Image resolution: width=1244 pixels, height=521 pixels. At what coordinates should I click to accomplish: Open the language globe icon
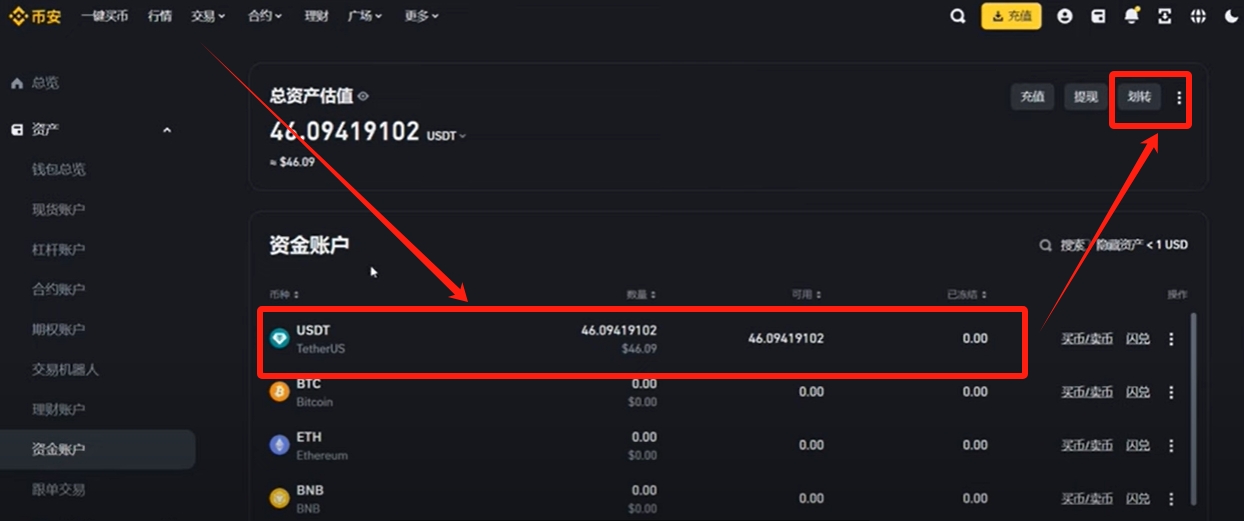(1198, 16)
